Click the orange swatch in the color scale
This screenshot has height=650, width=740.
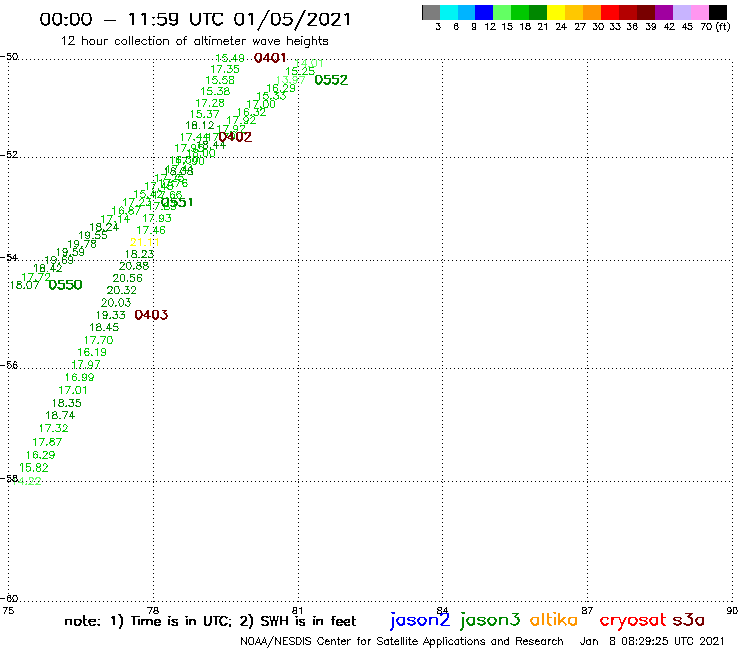click(x=592, y=12)
